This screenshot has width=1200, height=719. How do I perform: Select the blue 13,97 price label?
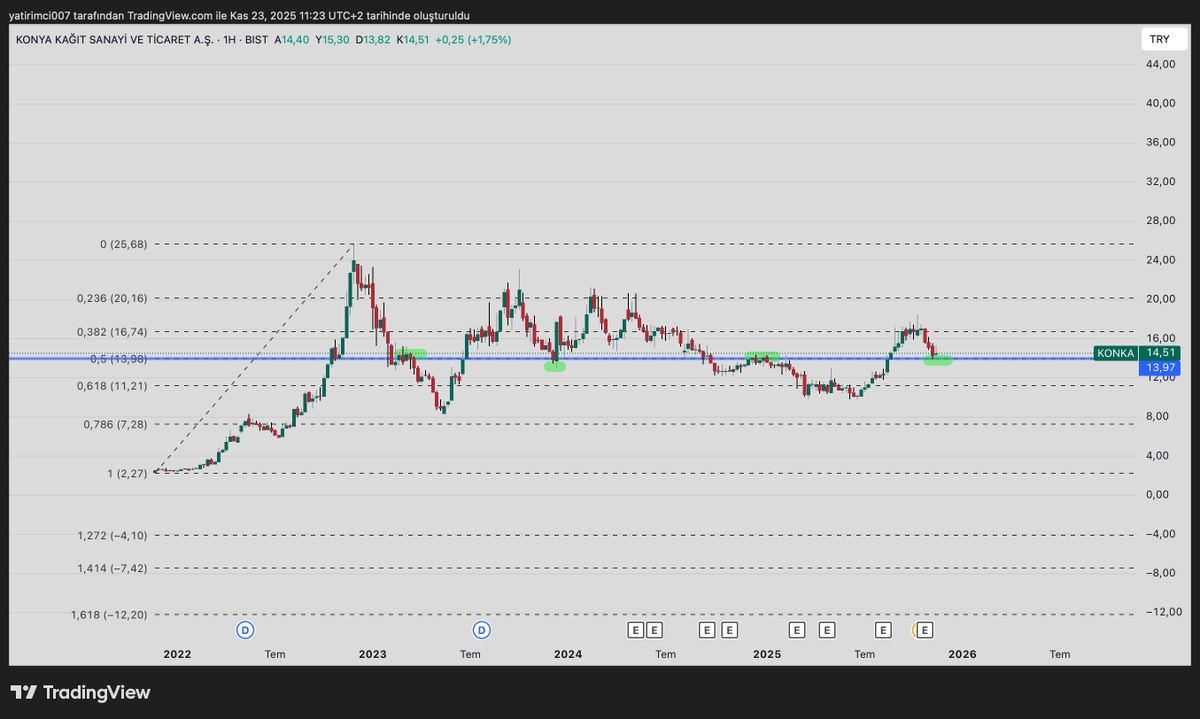1160,369
